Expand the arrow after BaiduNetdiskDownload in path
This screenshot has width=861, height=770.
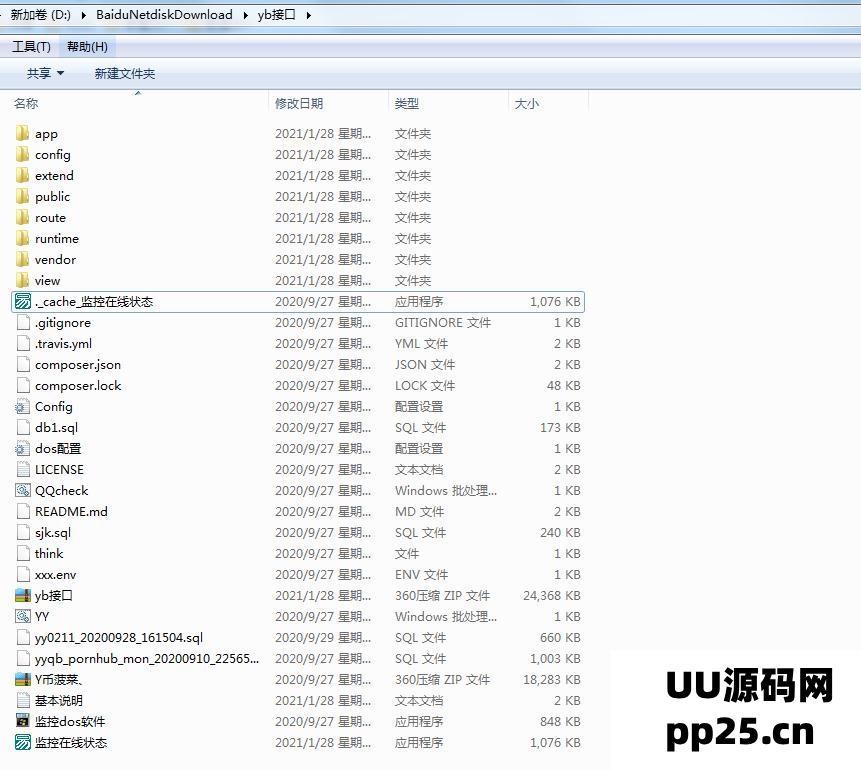pos(243,15)
